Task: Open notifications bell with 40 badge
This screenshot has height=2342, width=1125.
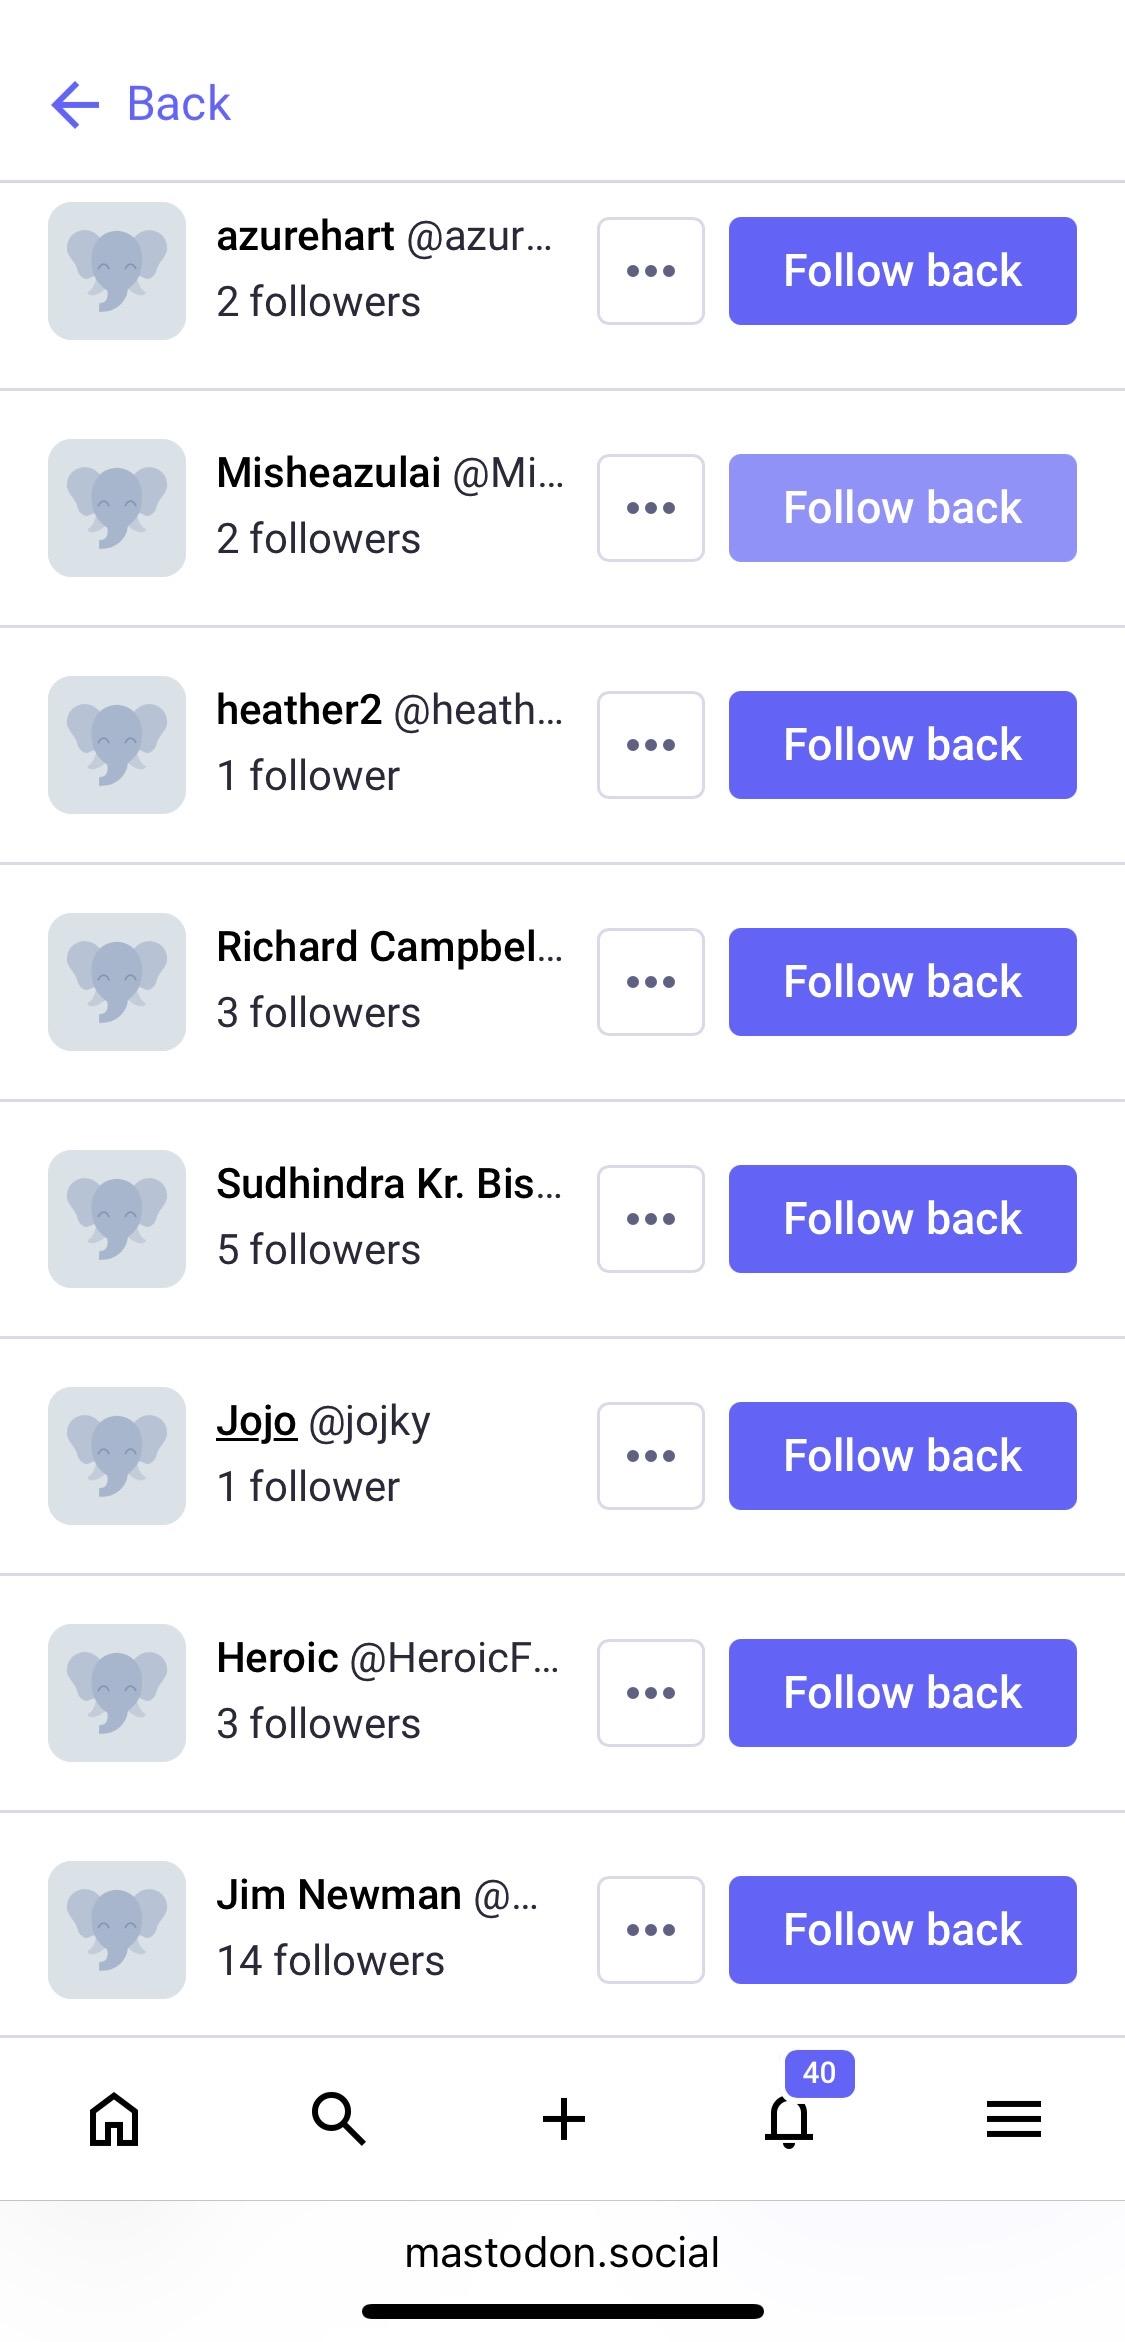Action: [789, 2118]
